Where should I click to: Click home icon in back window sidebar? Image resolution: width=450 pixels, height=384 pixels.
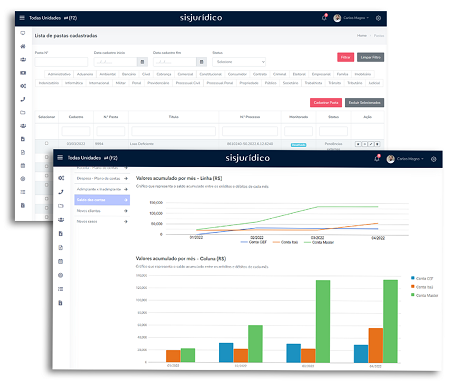pos(23,46)
